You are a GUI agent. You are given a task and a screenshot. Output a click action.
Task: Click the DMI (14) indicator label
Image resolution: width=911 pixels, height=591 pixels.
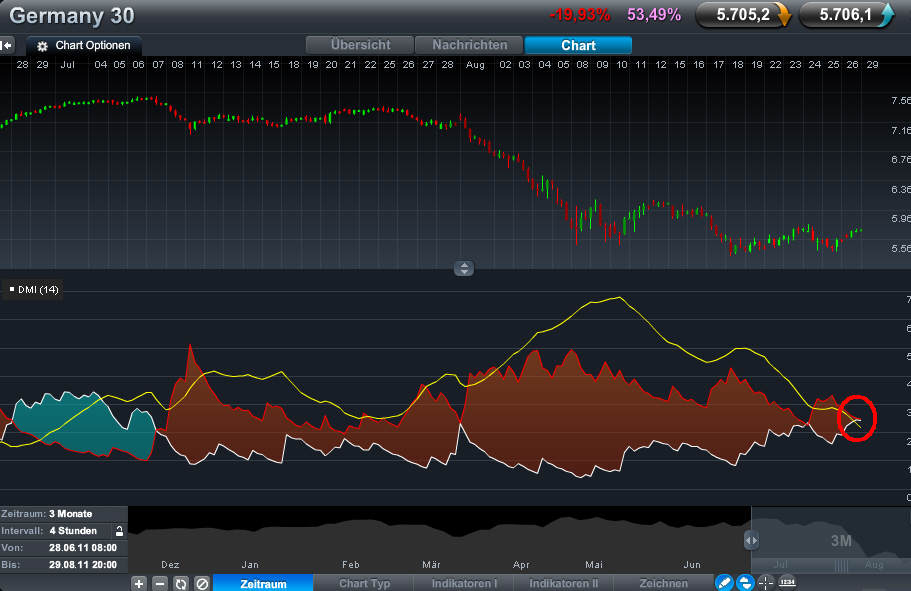34,289
